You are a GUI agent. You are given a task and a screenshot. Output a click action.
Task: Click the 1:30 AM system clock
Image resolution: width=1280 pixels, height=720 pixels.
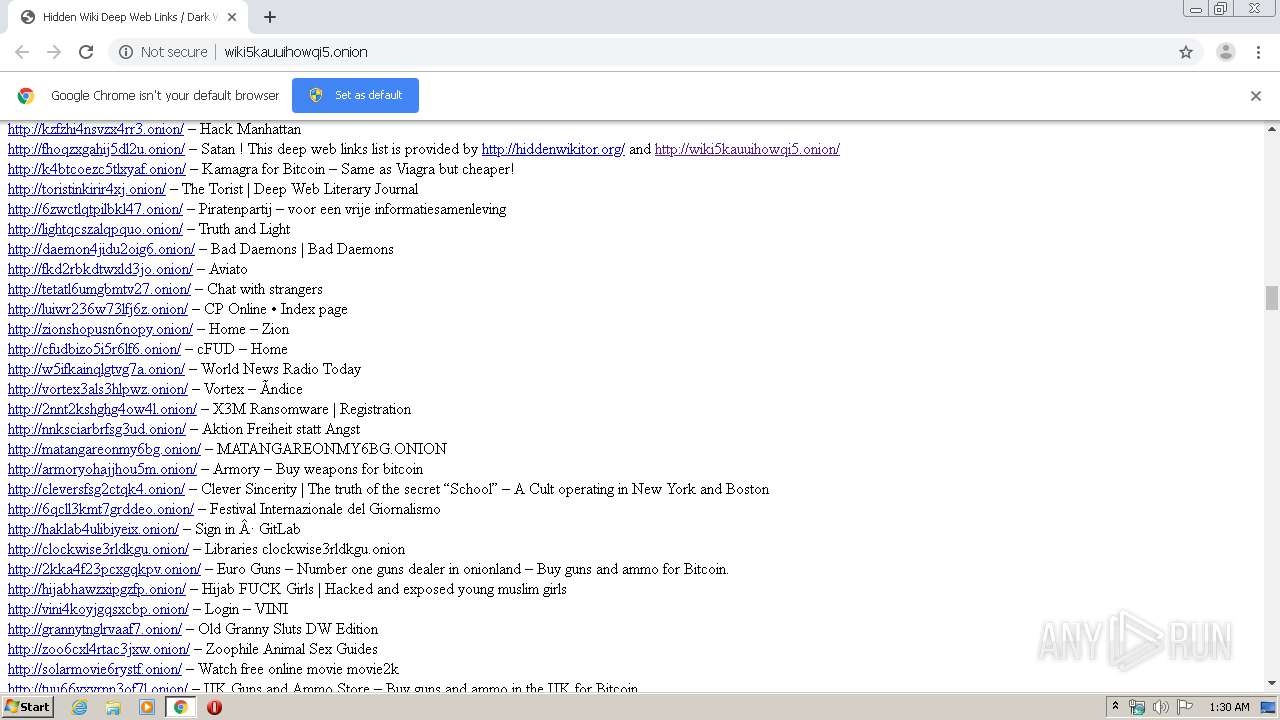coord(1229,707)
